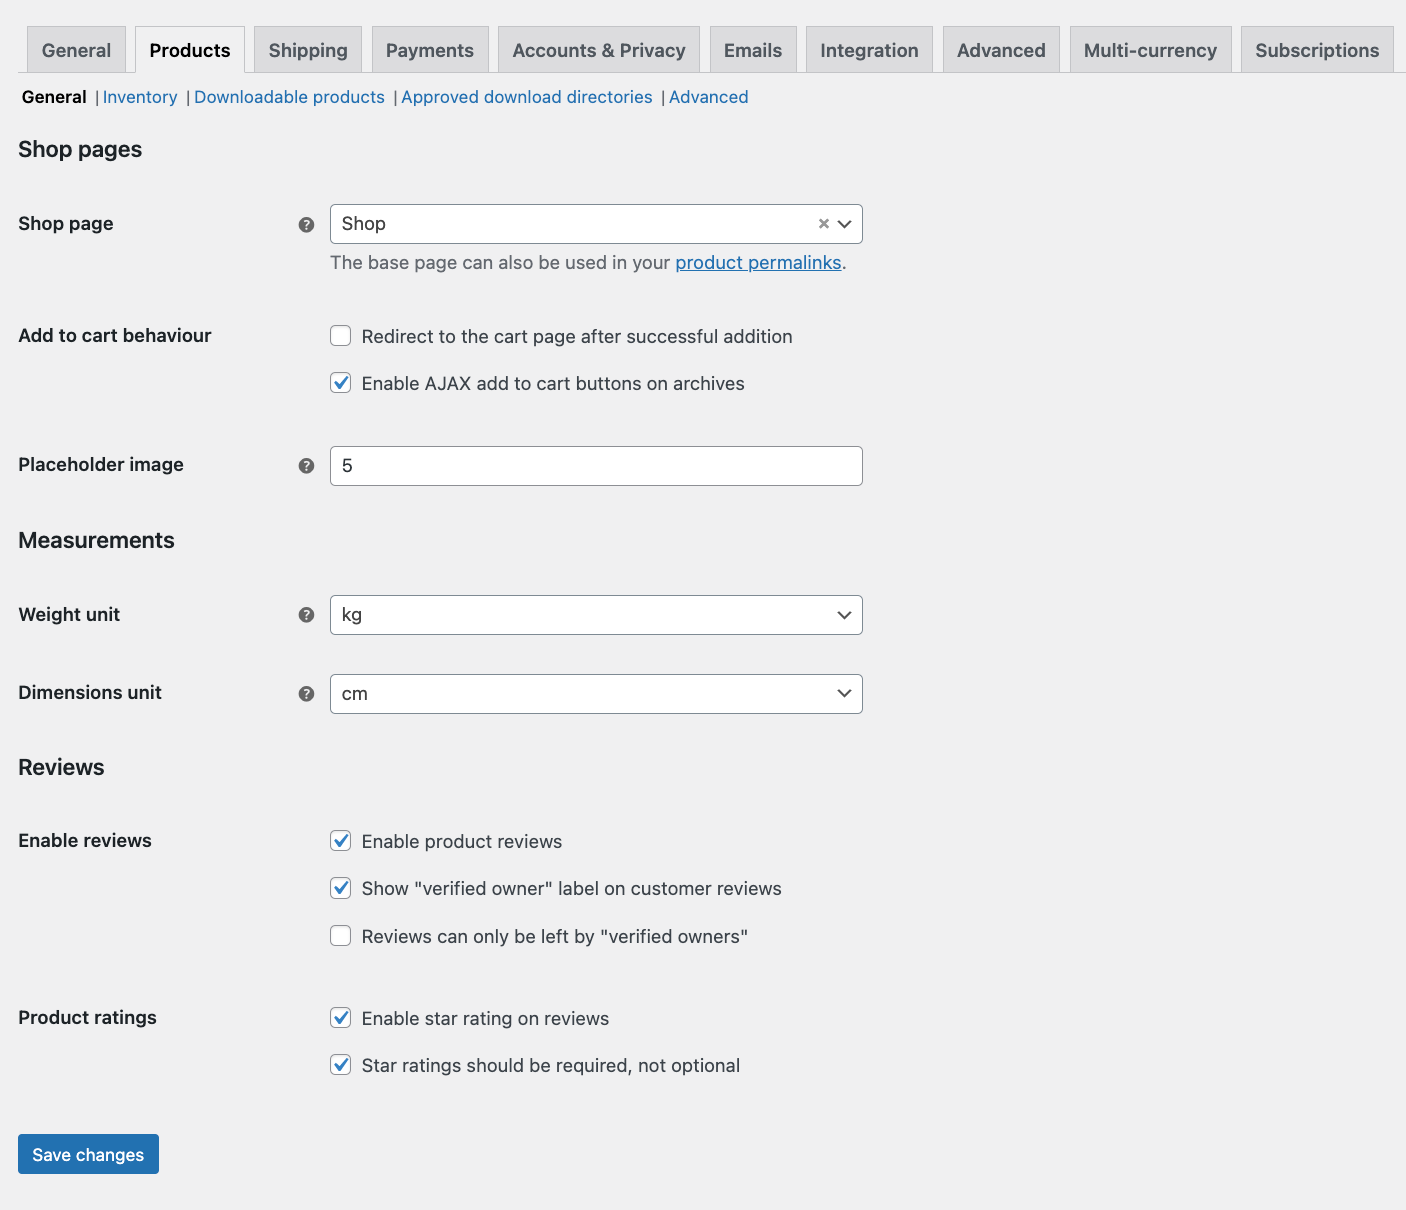Screen dimensions: 1406x1210
Task: Enable redirect to cart after successful addition
Action: pos(340,336)
